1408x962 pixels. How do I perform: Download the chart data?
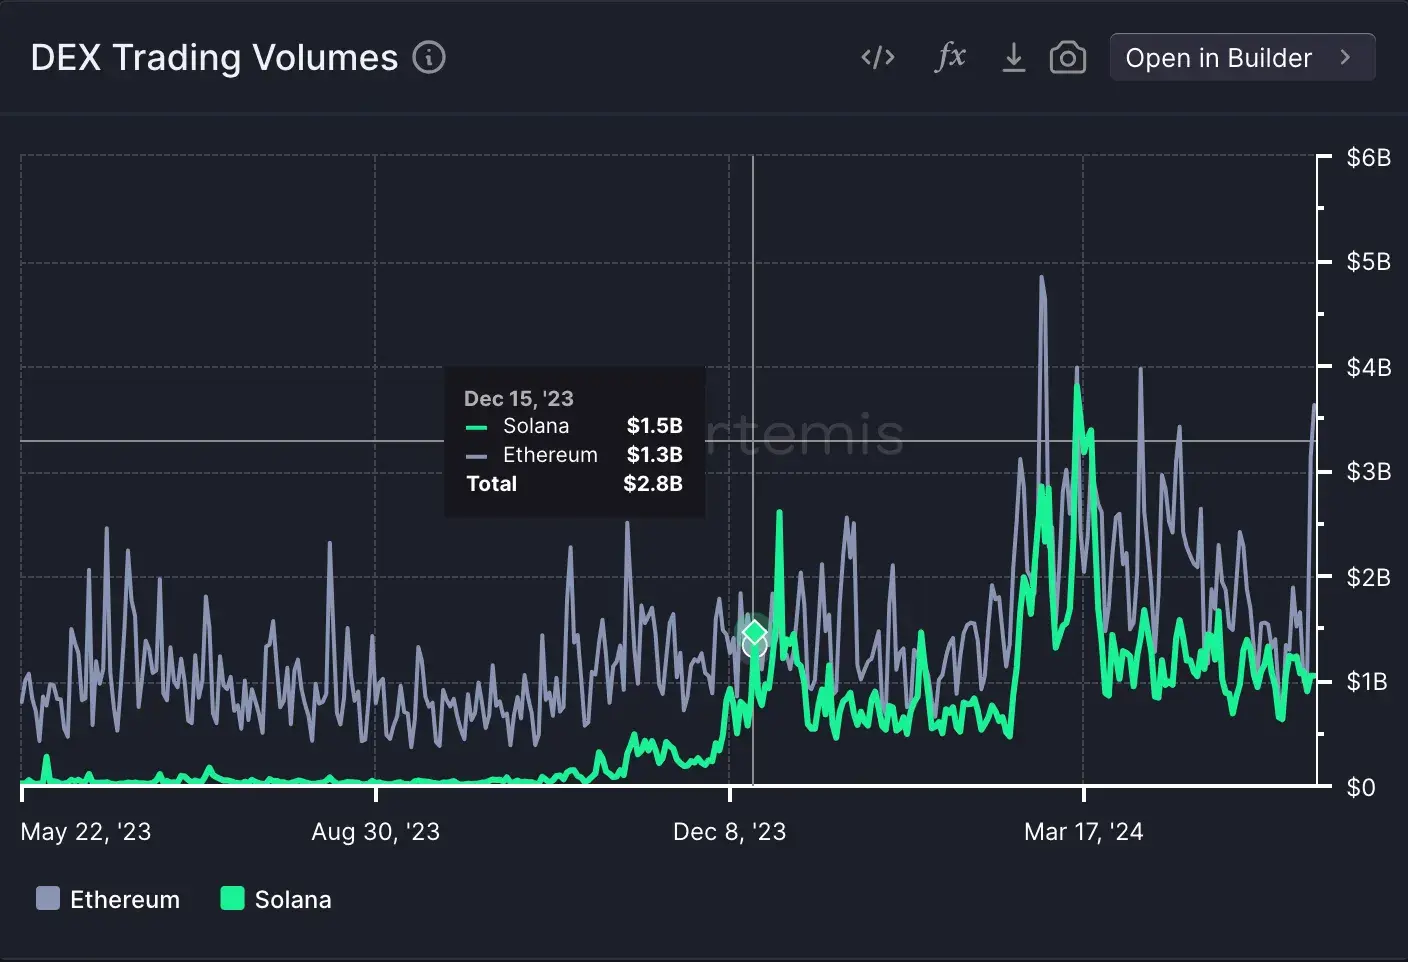click(x=1013, y=58)
